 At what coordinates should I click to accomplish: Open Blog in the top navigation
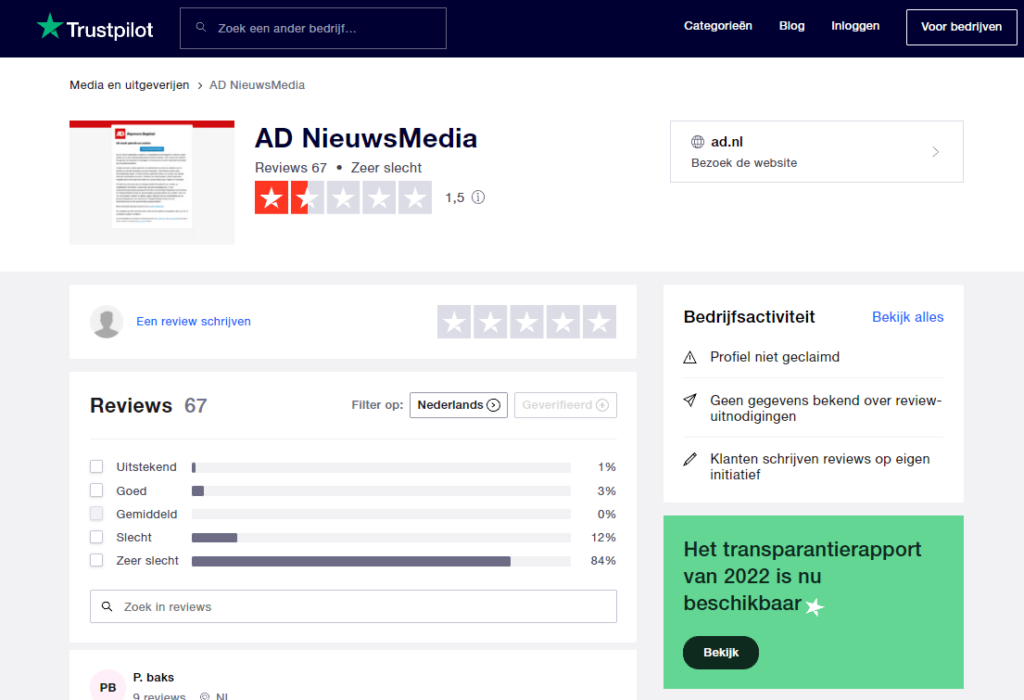(x=792, y=26)
